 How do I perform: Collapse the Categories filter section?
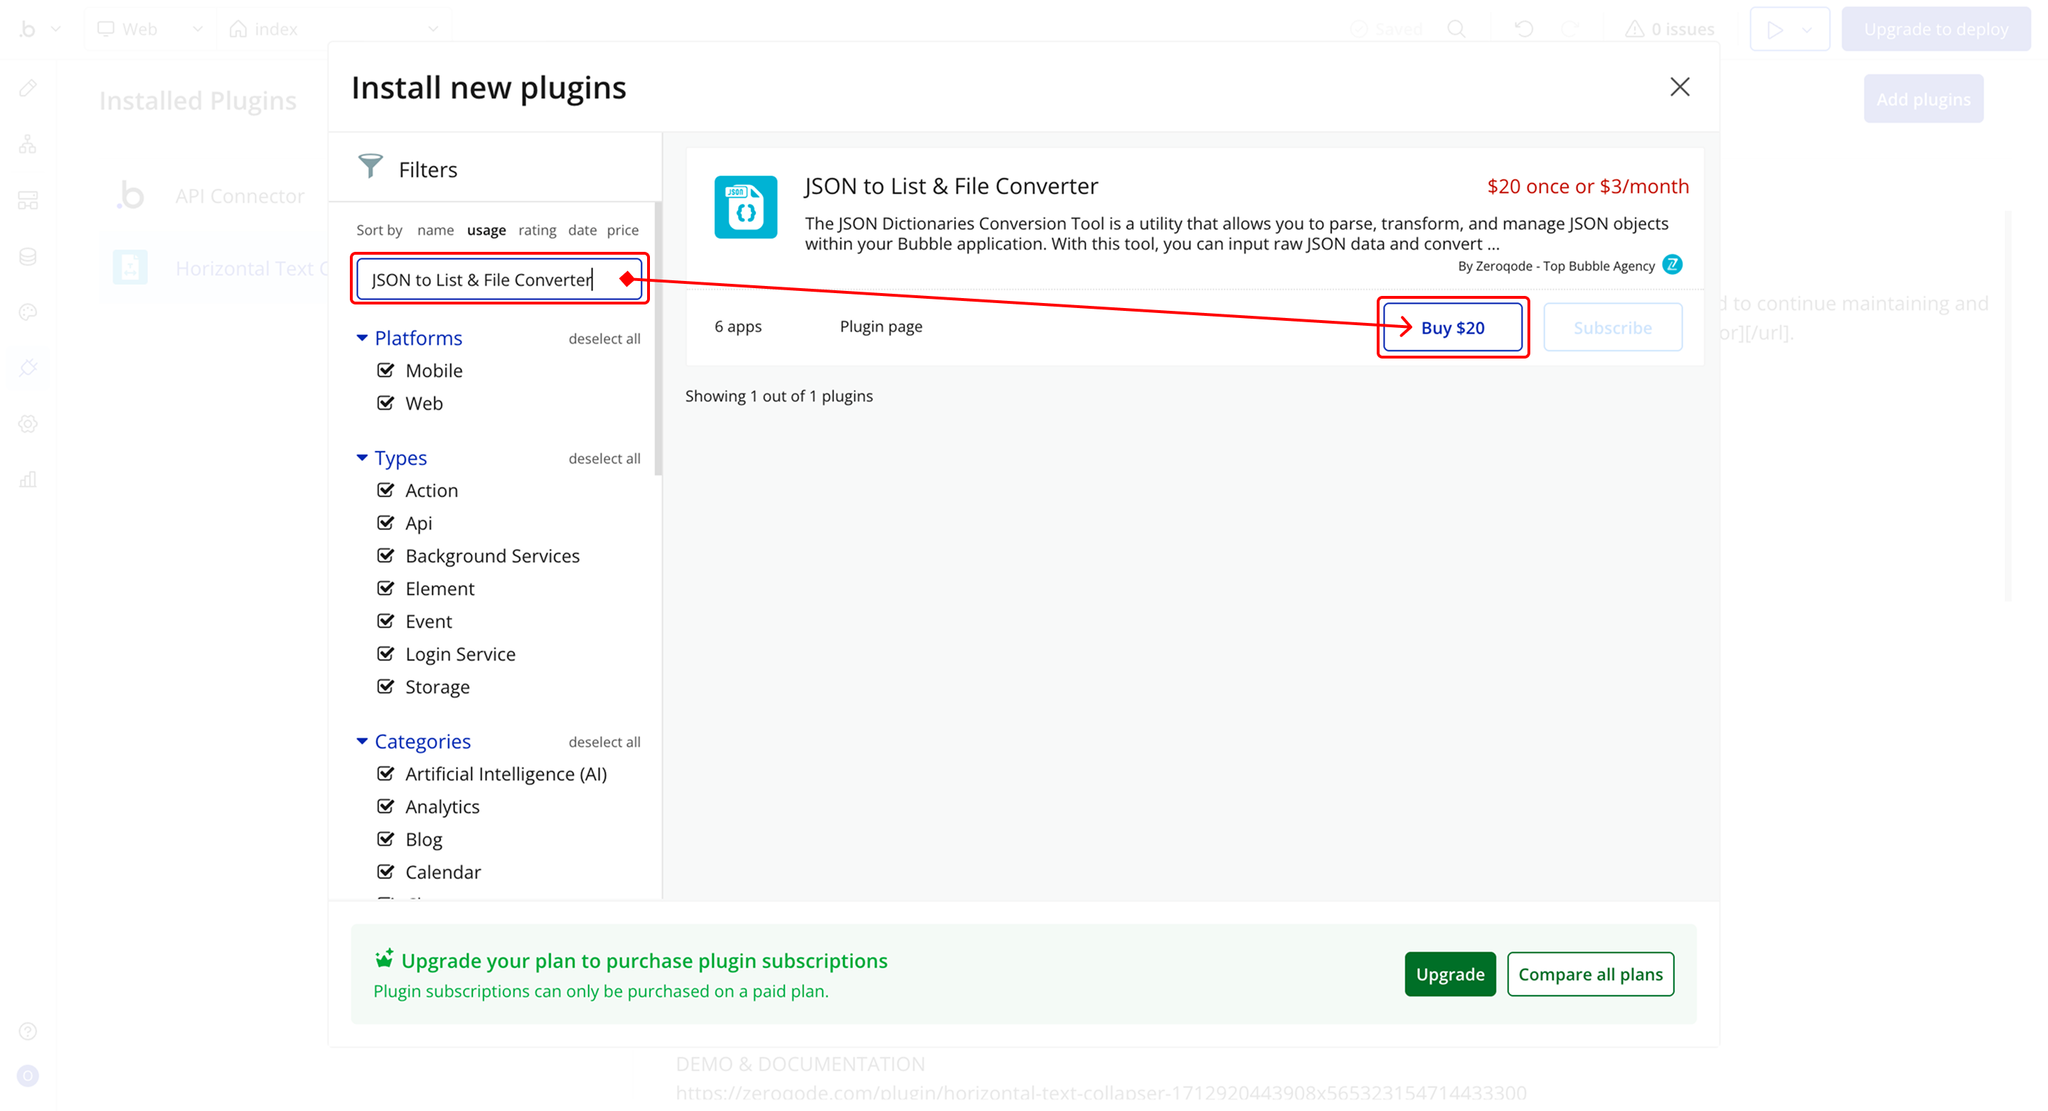tap(362, 741)
